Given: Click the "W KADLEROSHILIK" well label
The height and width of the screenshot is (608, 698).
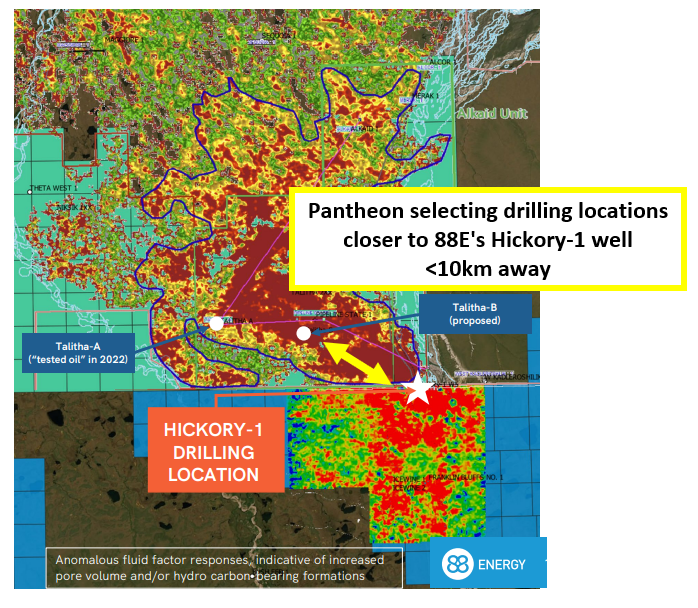Looking at the screenshot, I should pyautogui.click(x=512, y=377).
